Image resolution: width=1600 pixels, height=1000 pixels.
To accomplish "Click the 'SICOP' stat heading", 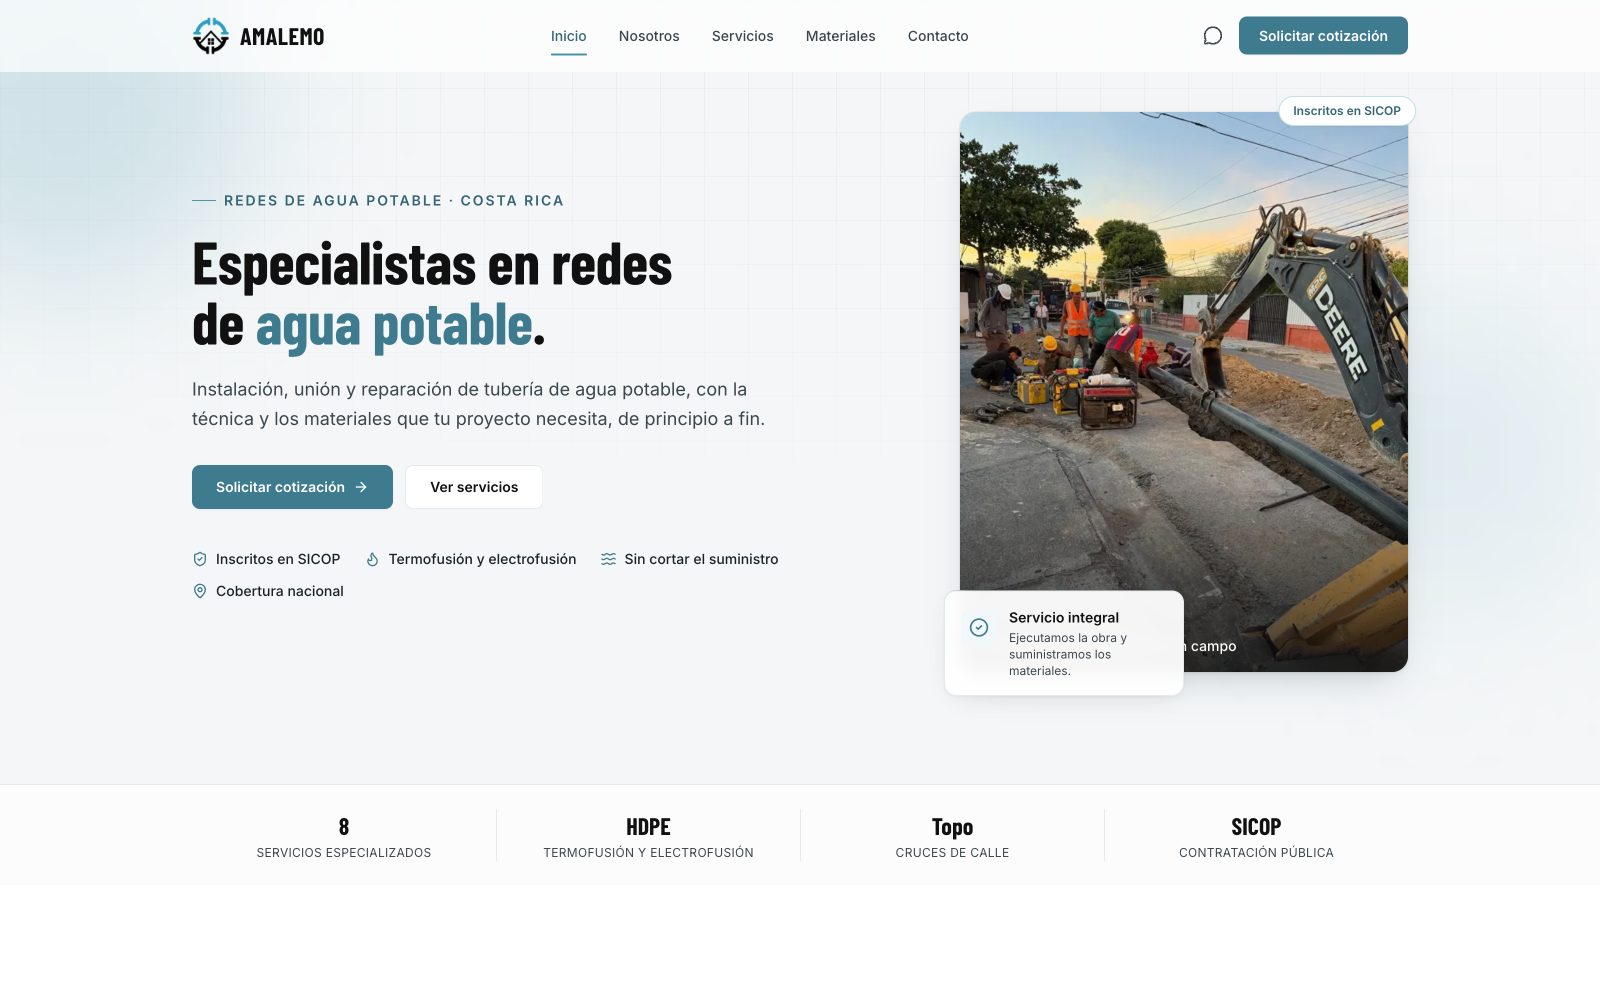I will point(1256,827).
